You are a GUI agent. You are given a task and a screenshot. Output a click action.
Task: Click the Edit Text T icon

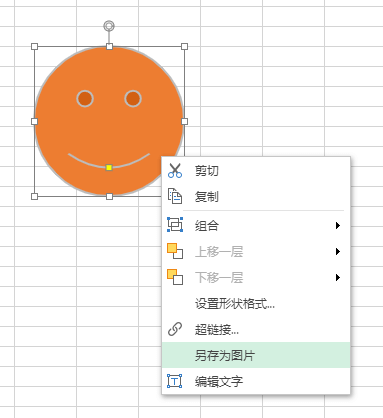click(175, 381)
